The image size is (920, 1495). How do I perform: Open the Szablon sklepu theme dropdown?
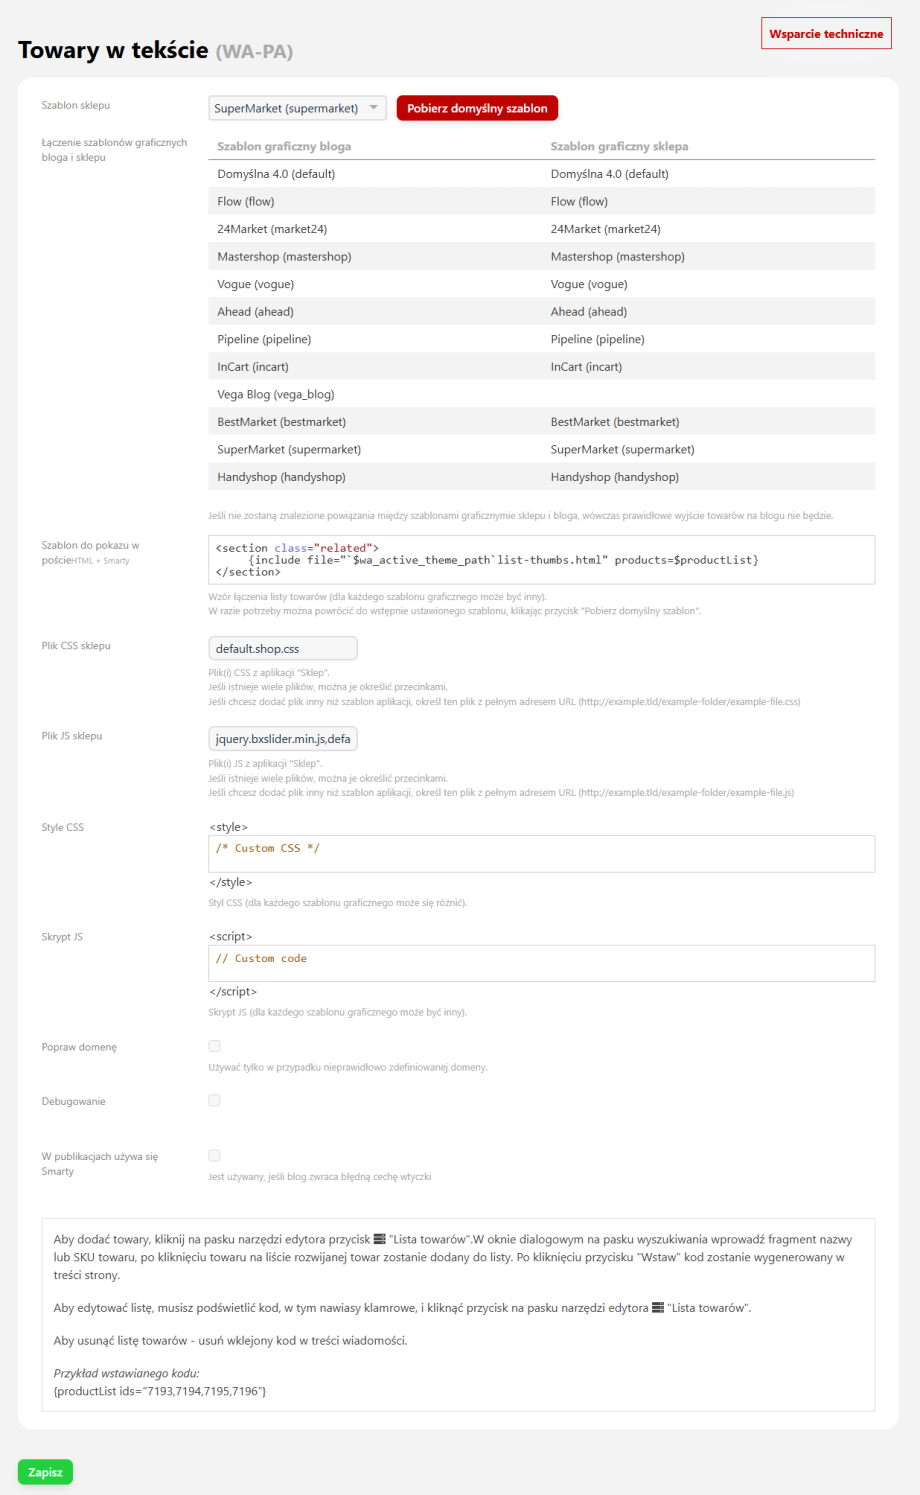tap(297, 108)
